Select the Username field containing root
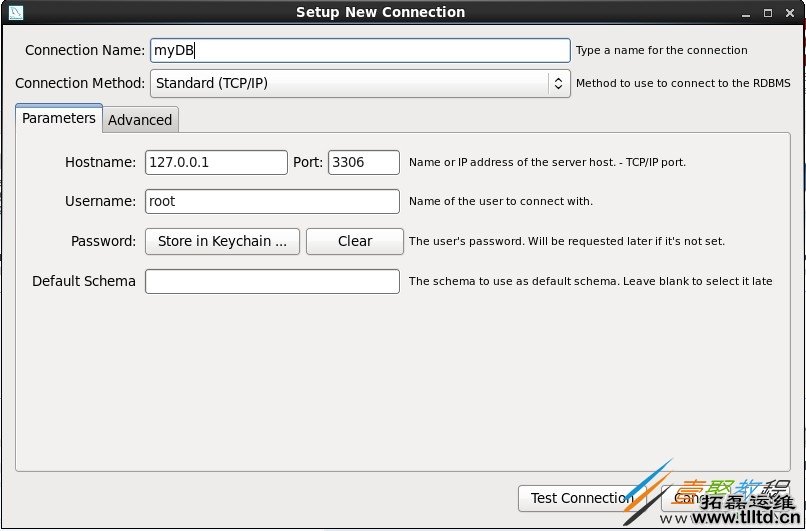 272,202
